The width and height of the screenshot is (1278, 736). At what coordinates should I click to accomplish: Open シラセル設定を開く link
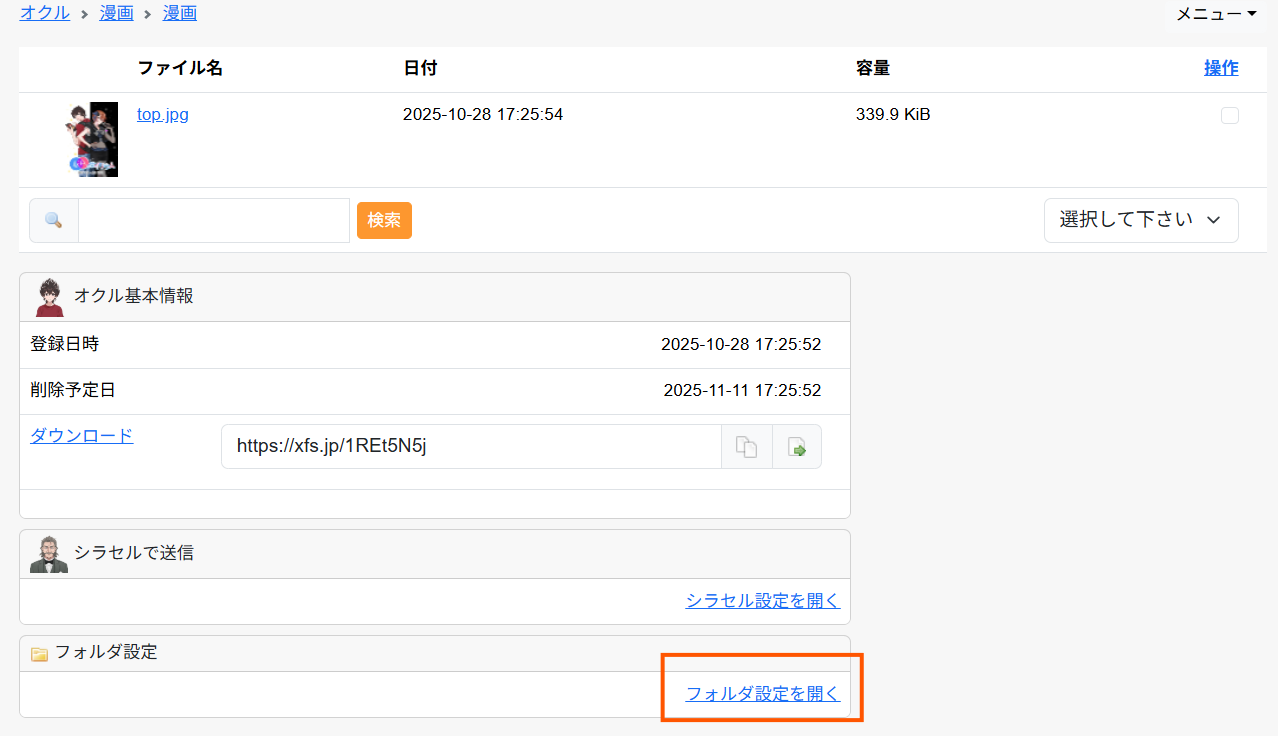(x=762, y=601)
